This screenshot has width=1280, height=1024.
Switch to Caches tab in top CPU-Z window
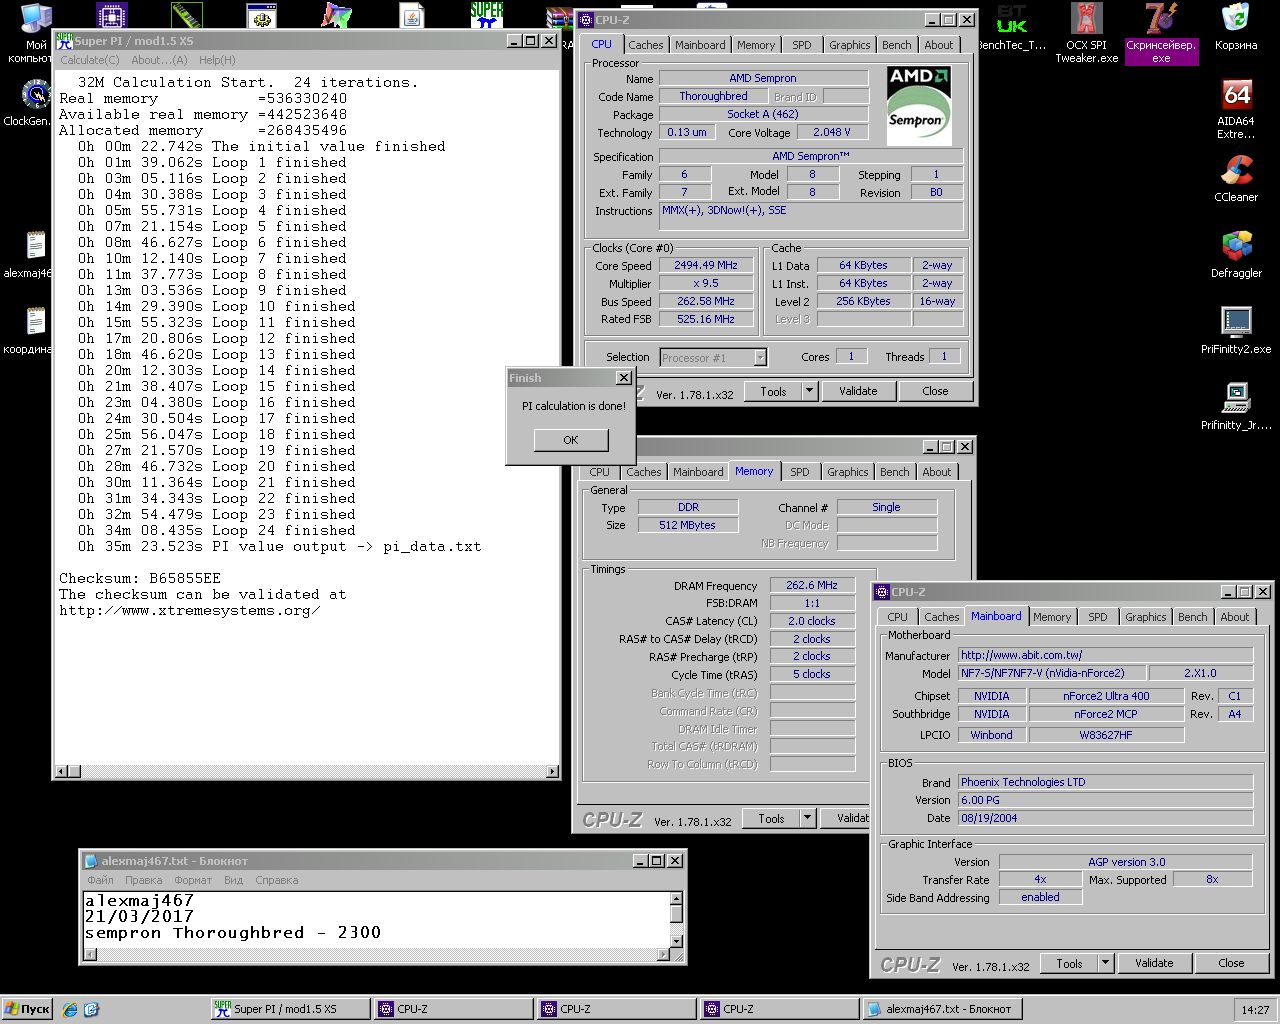(x=645, y=45)
